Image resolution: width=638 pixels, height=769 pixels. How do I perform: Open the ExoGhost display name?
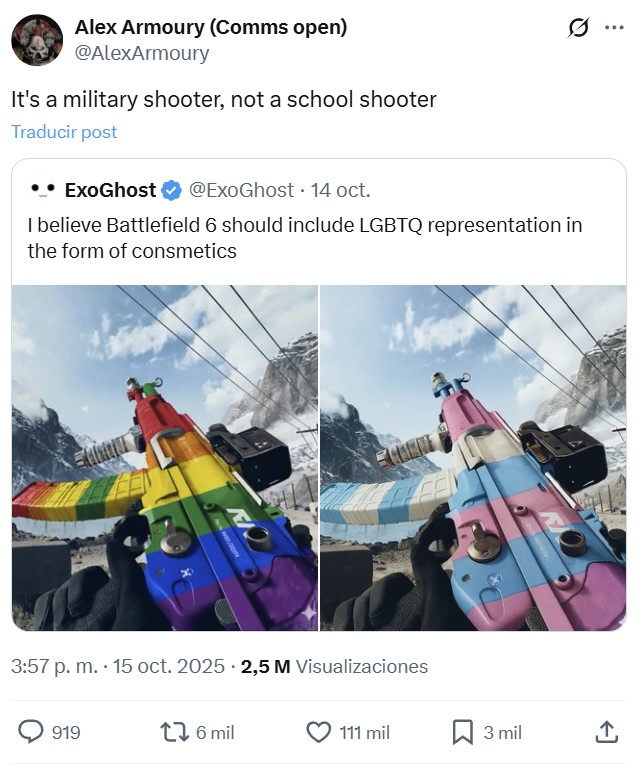(x=110, y=190)
